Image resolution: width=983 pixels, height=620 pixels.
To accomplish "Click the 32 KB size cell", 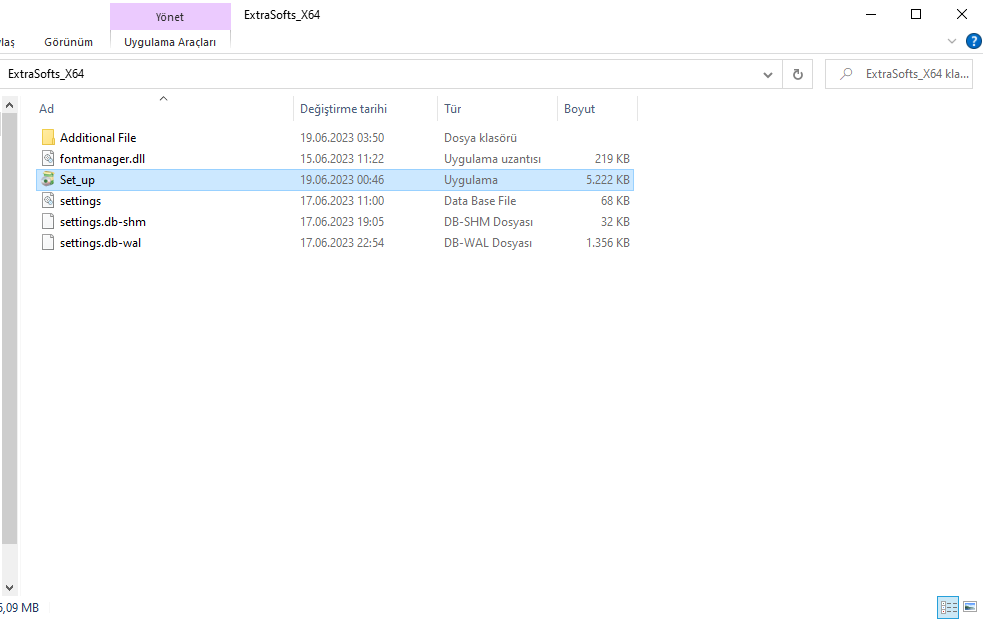I will point(615,221).
